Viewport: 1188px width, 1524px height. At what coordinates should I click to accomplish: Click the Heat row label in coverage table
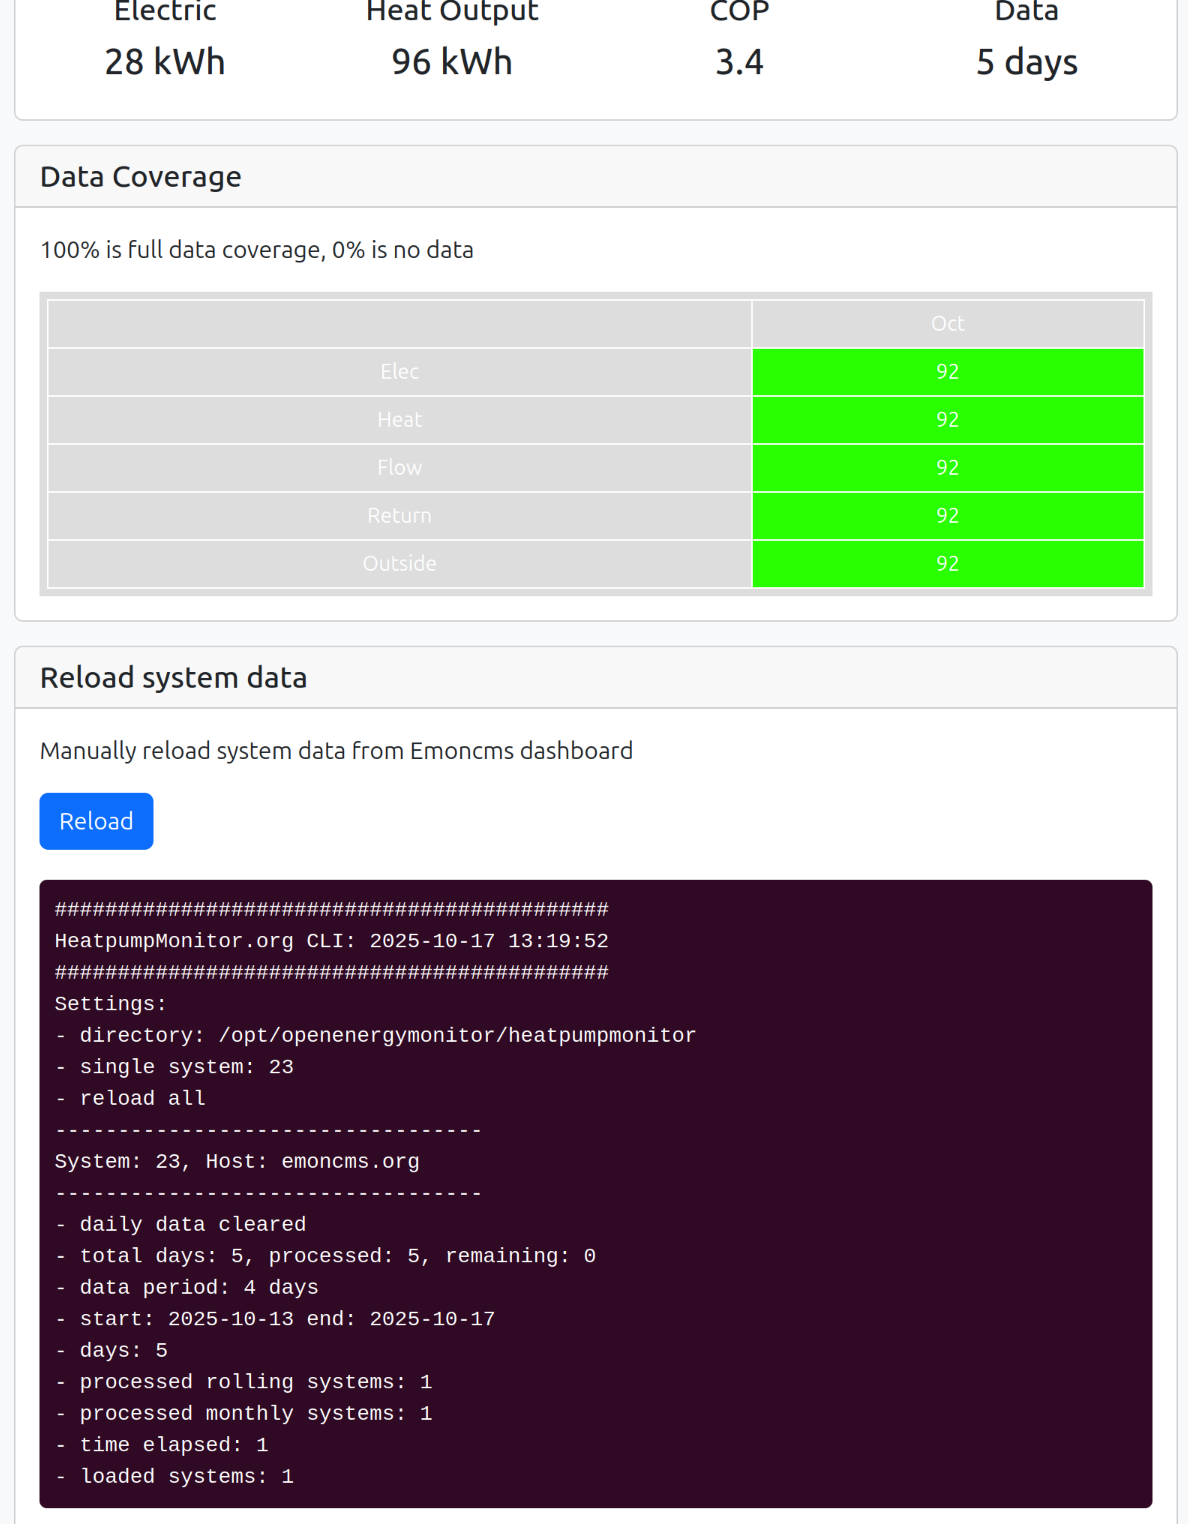399,420
